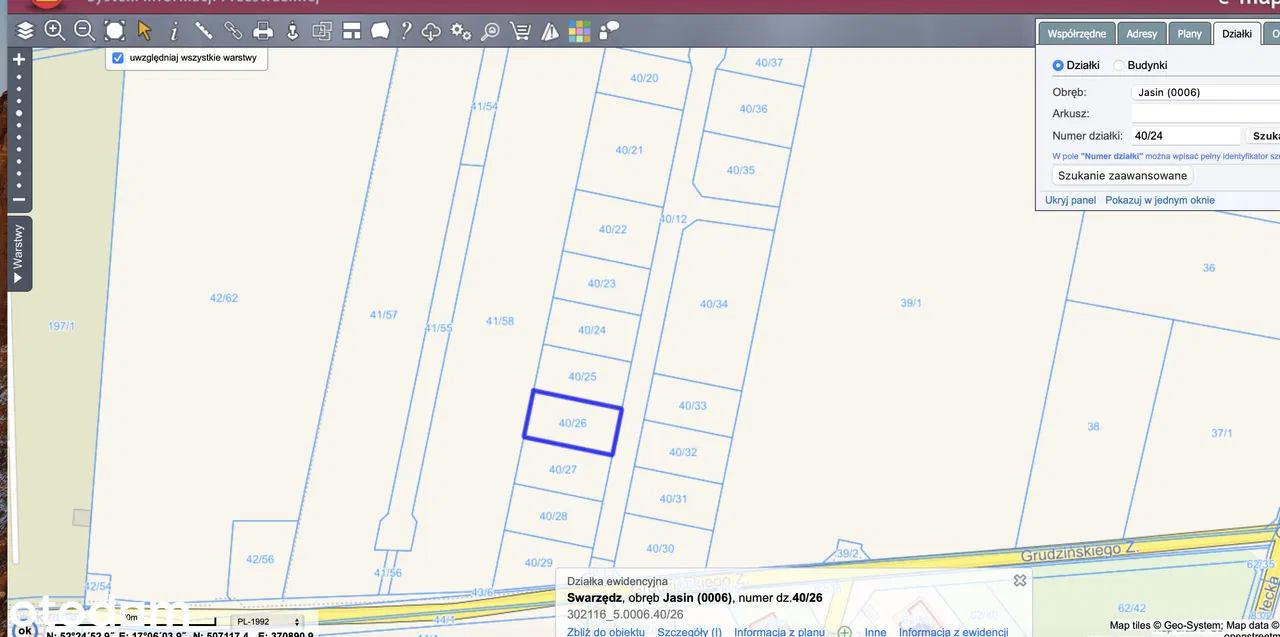Click the zoom out magnifier tool
The image size is (1280, 637).
coord(85,31)
